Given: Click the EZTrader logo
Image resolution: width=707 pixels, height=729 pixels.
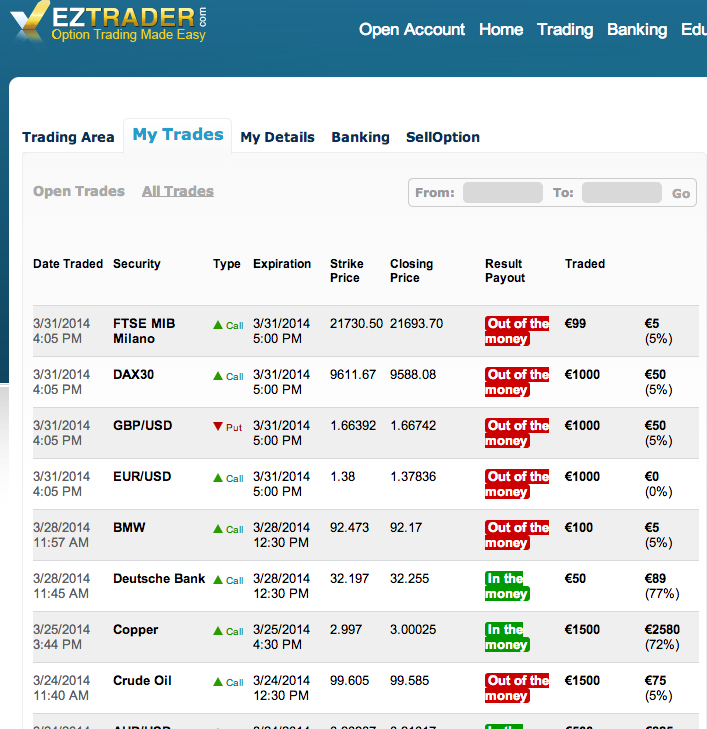Looking at the screenshot, I should [x=108, y=22].
